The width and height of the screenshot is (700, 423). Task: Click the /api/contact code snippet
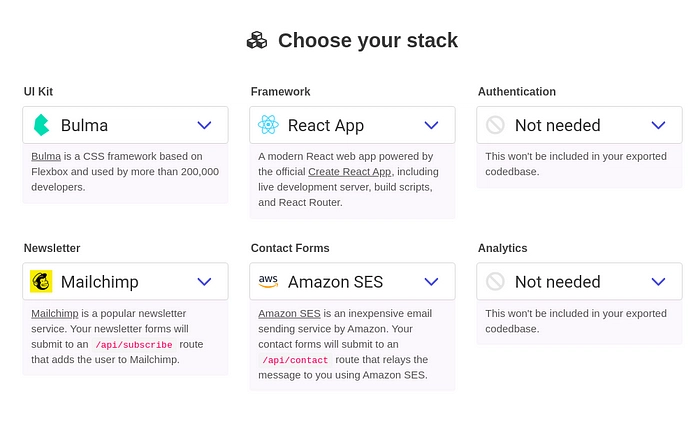pyautogui.click(x=295, y=360)
